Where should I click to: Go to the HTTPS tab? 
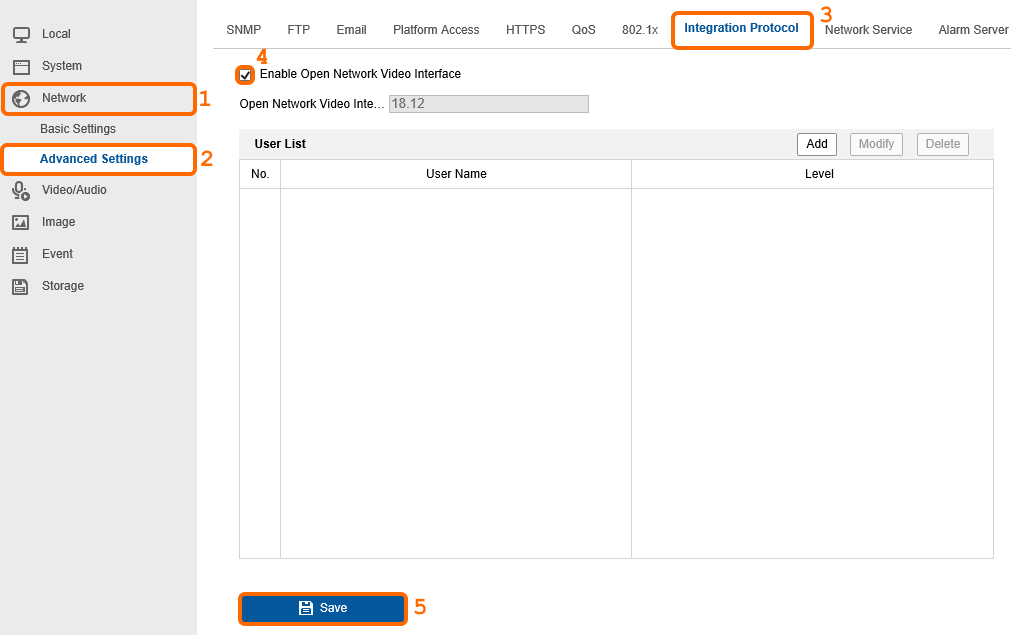click(x=525, y=30)
